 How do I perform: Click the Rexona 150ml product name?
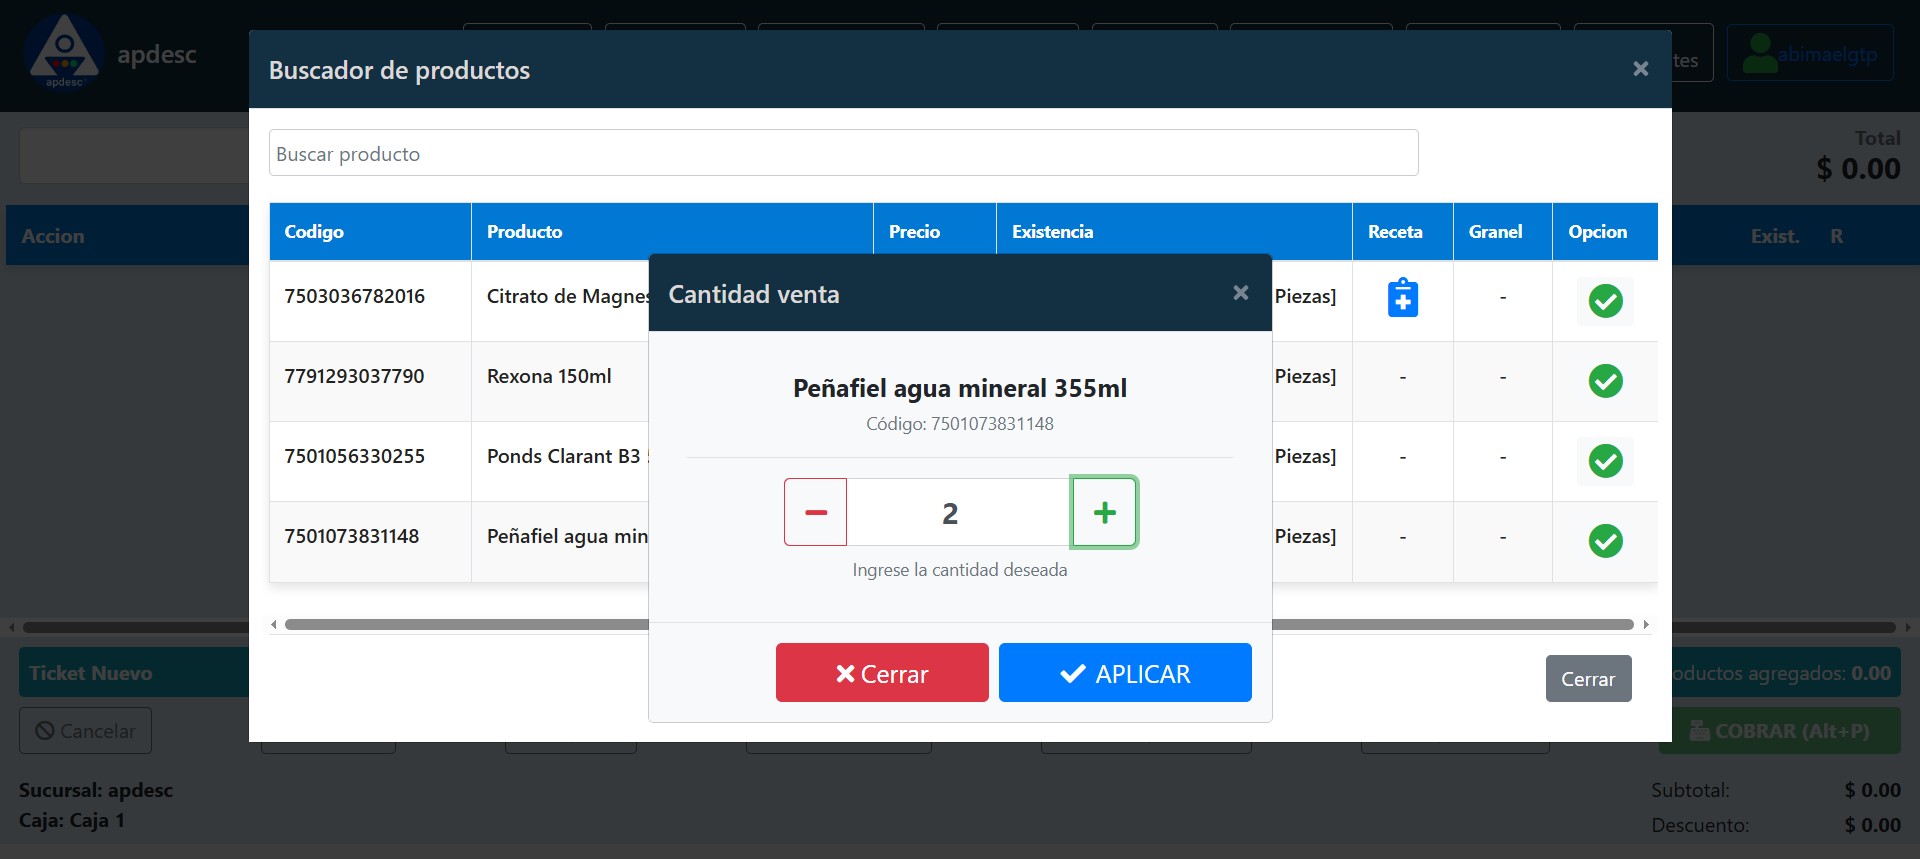tap(549, 376)
